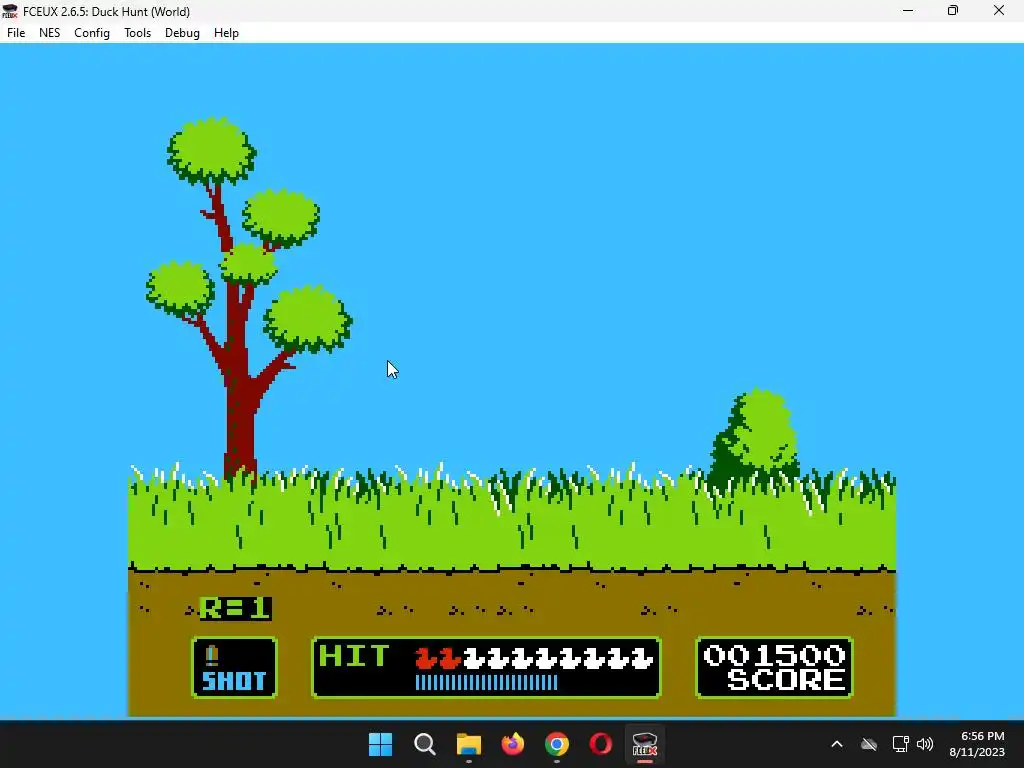Open the Tools menu

(137, 33)
